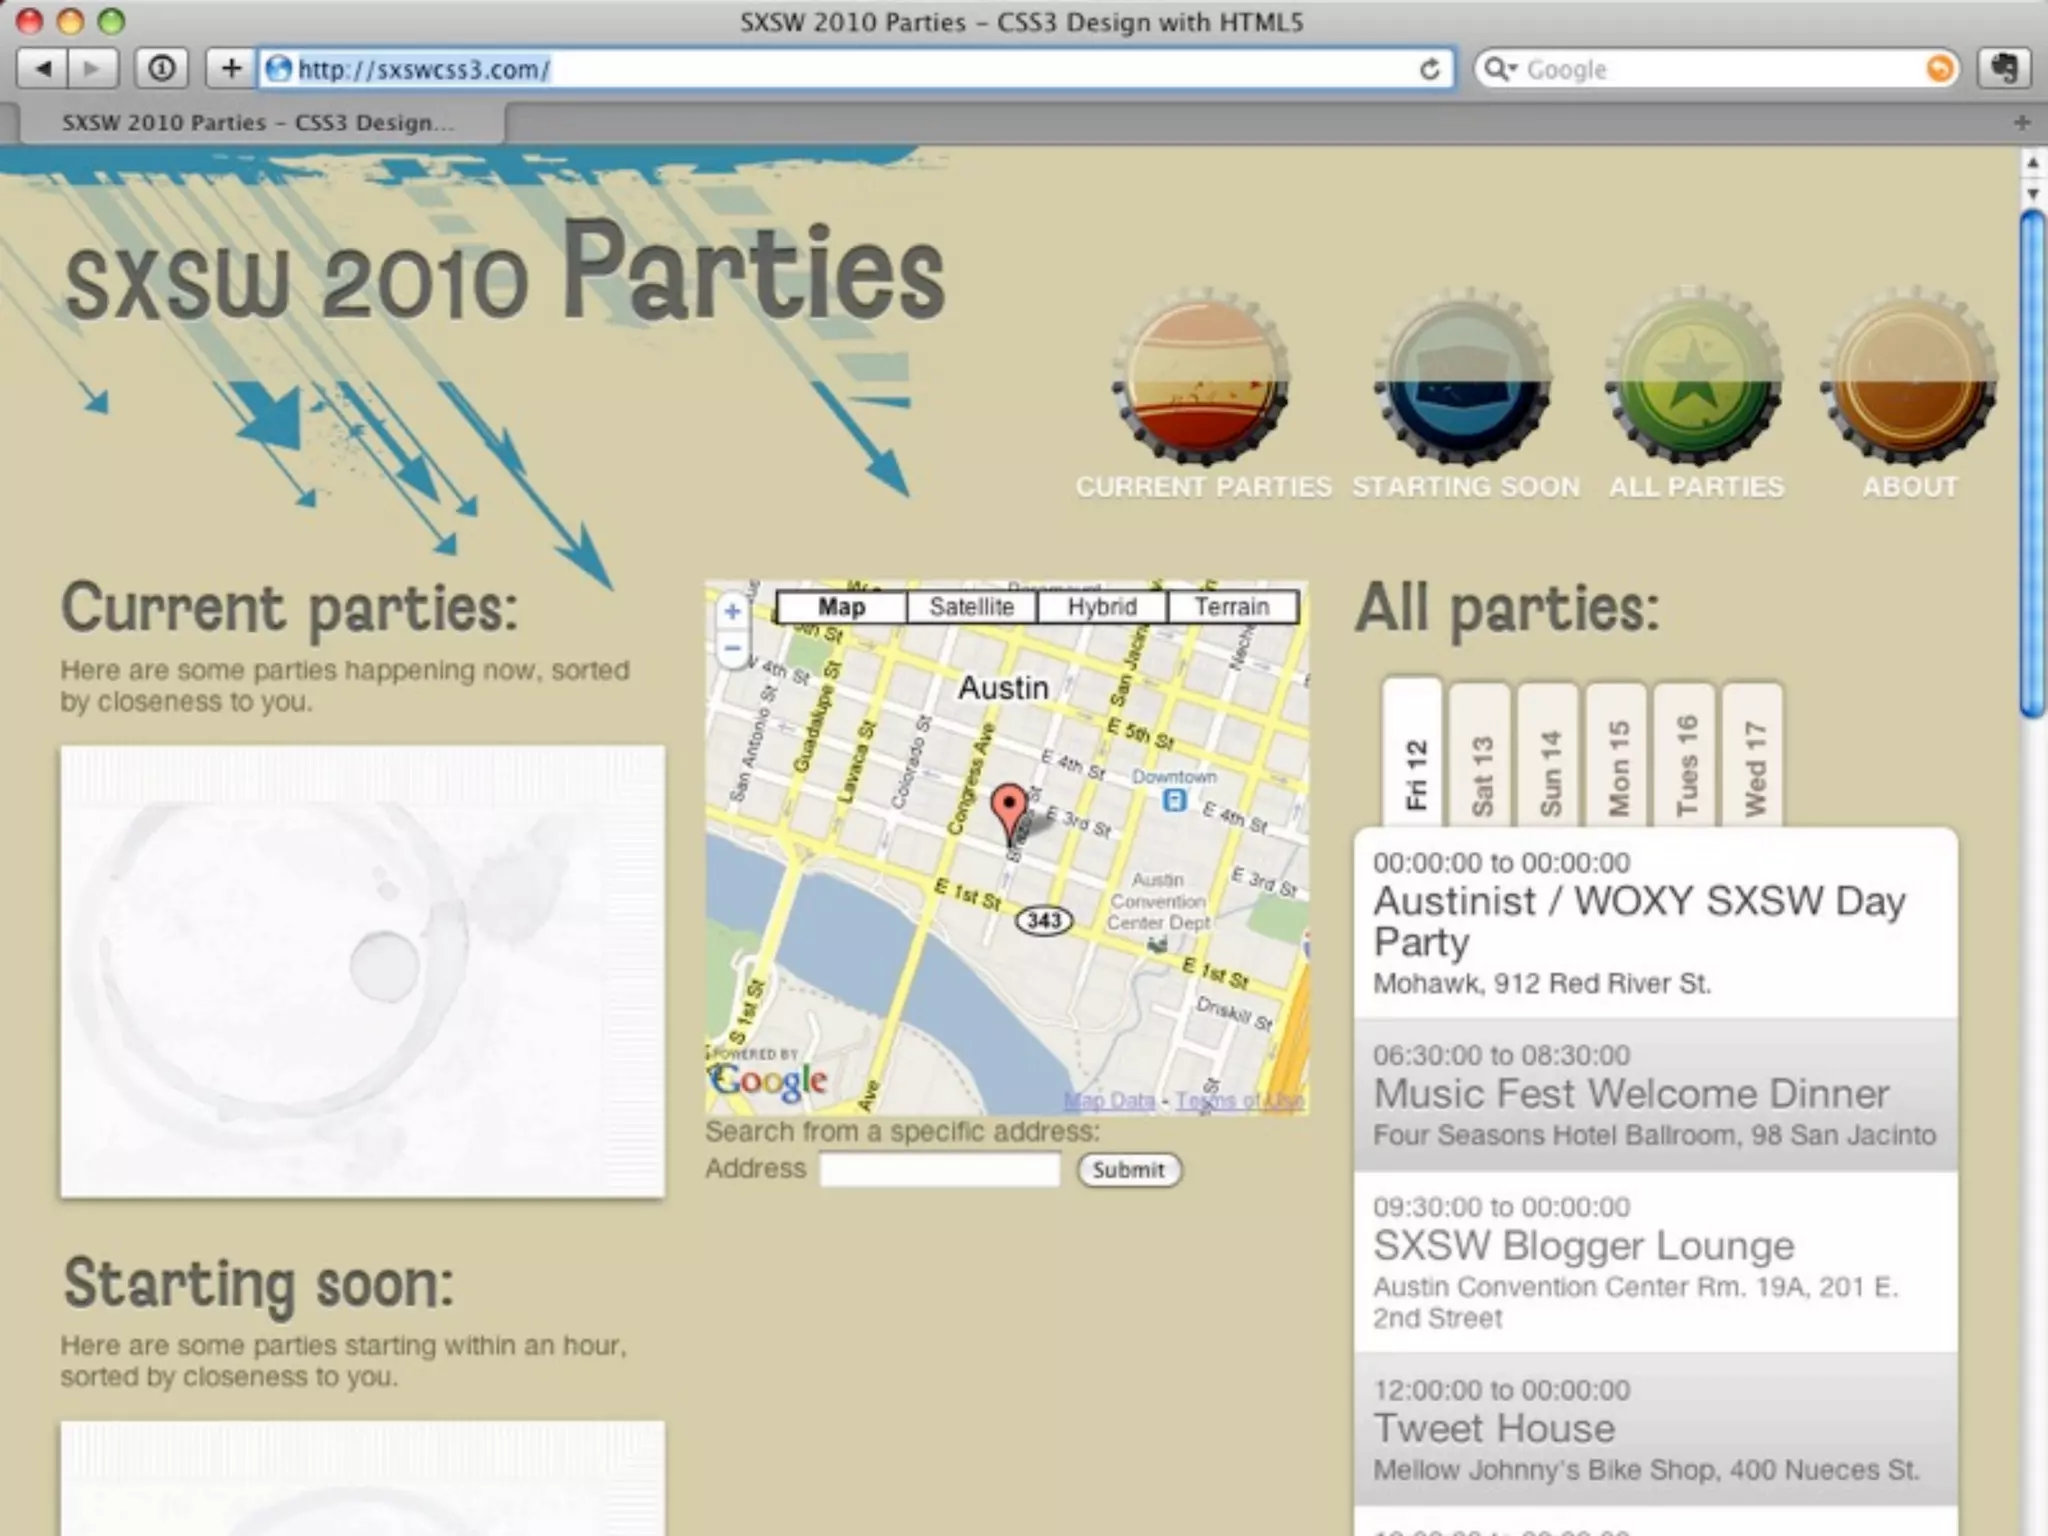This screenshot has width=2048, height=1536.
Task: Switch map to Satellite view
Action: pos(971,607)
